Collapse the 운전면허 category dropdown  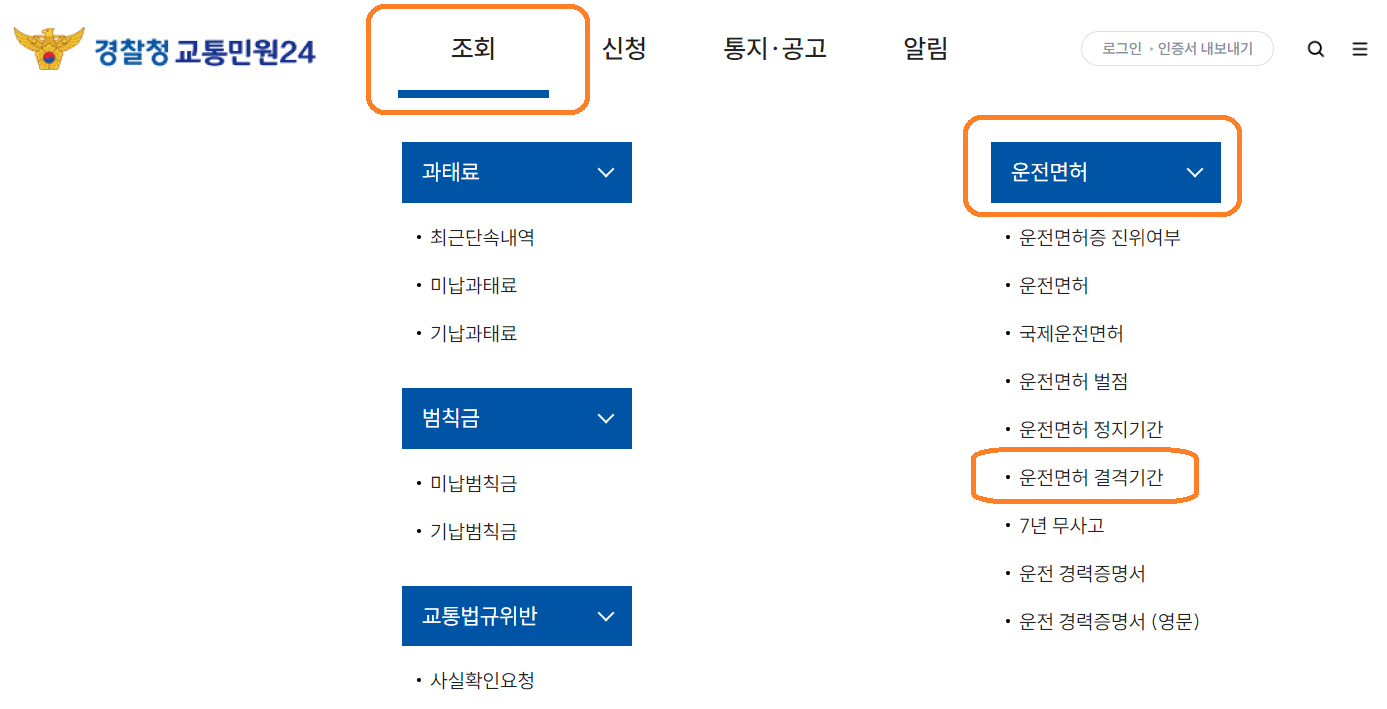1195,172
